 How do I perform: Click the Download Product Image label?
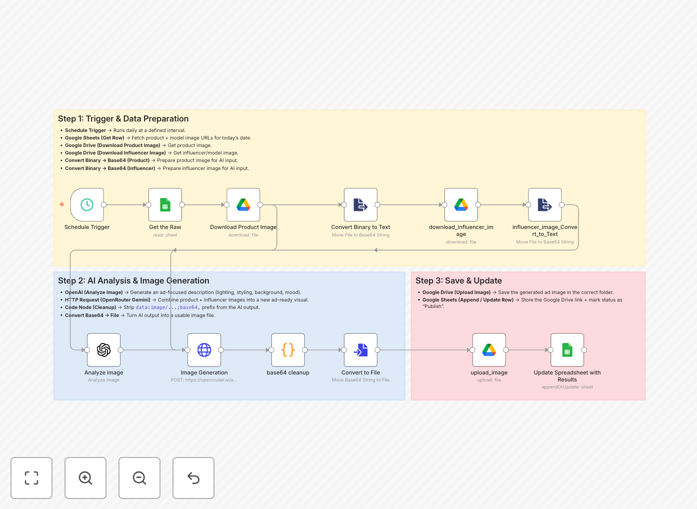coord(243,227)
